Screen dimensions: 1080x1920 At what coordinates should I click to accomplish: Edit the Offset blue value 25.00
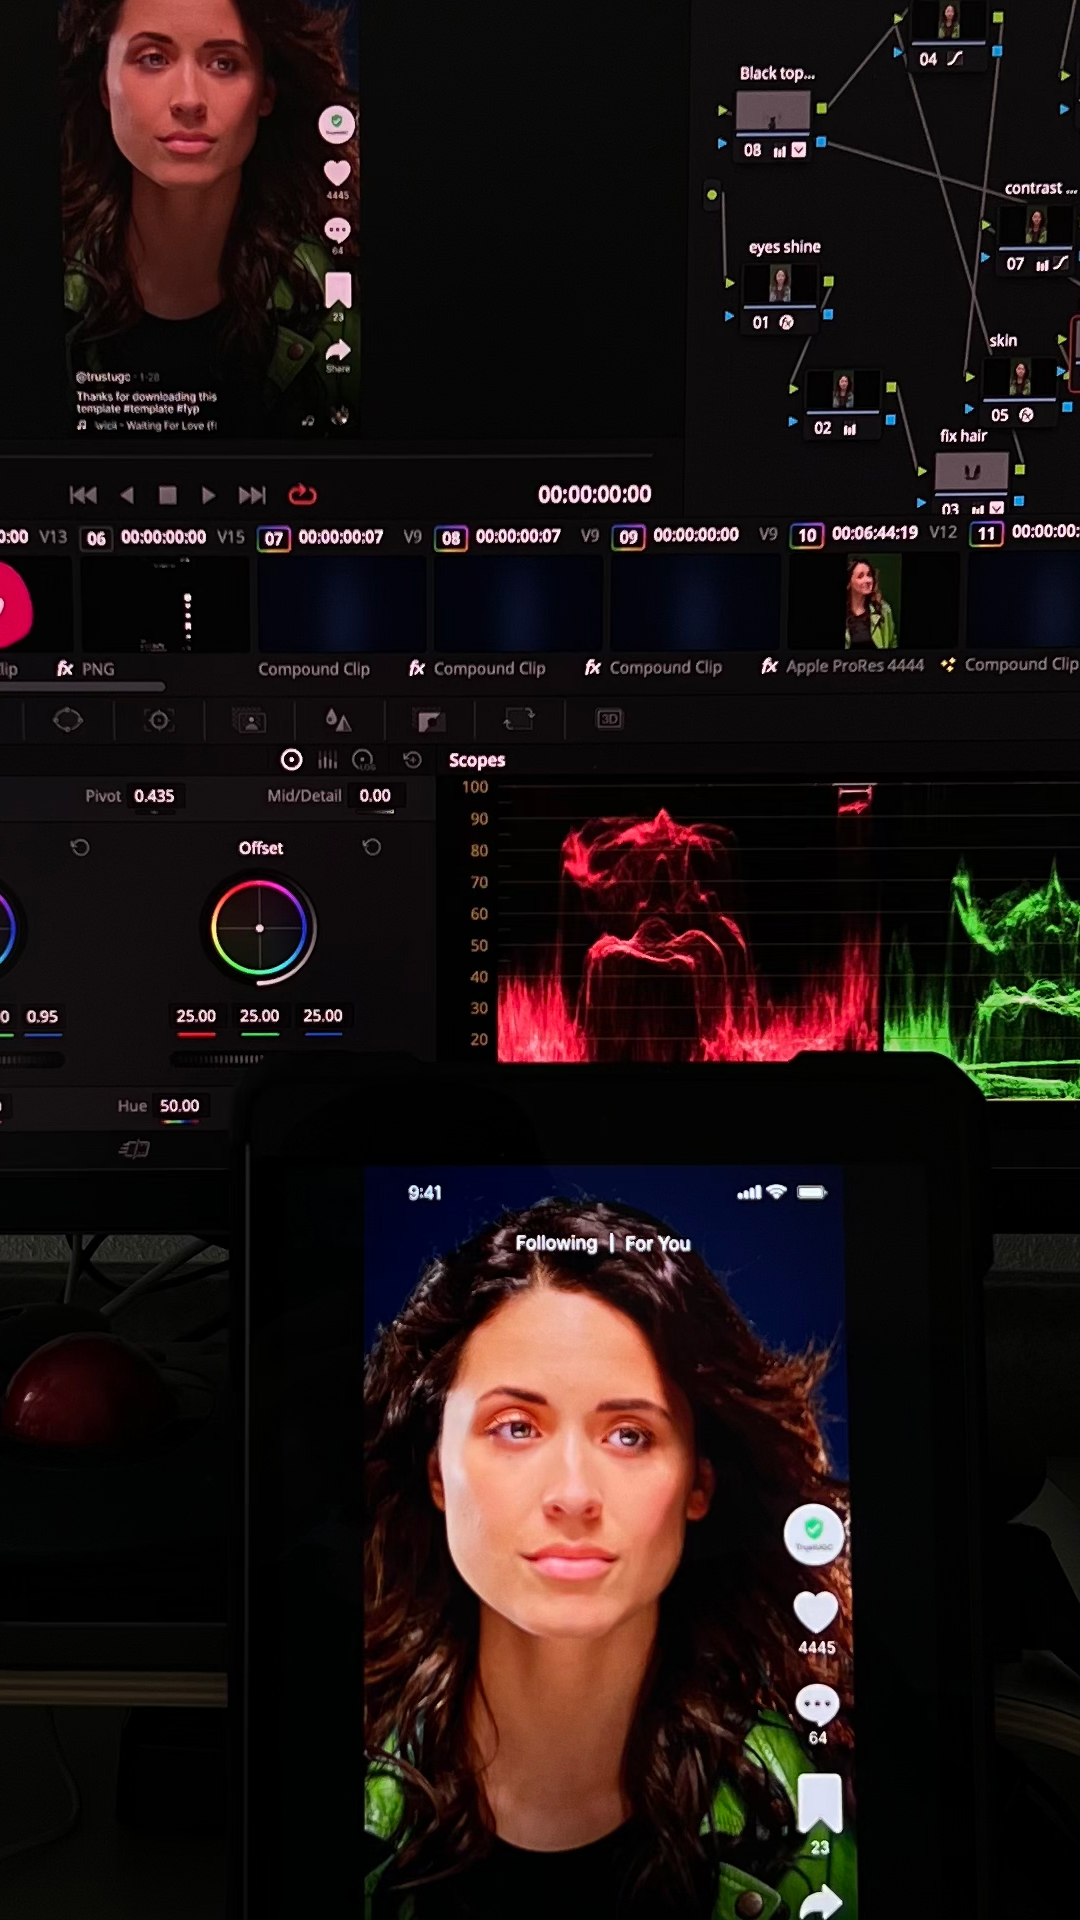pyautogui.click(x=323, y=1016)
